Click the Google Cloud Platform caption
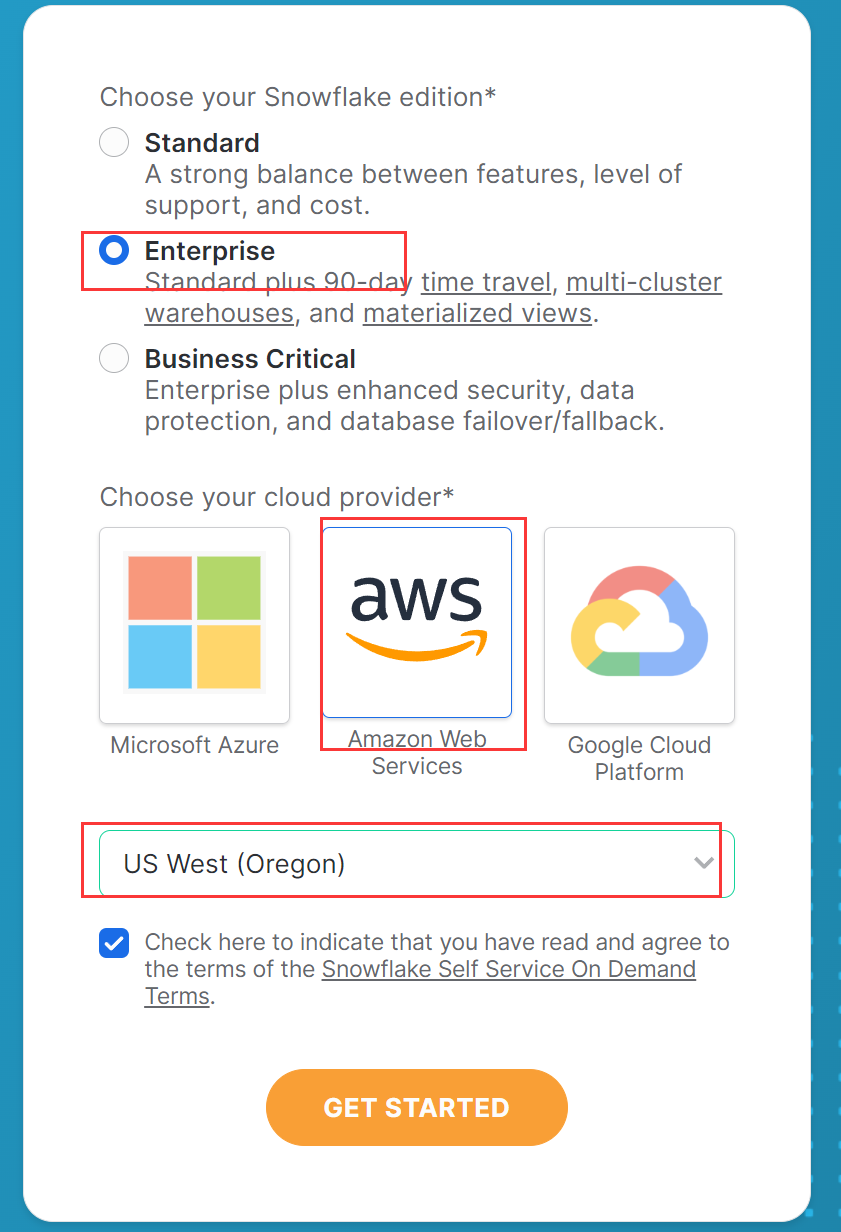 tap(639, 758)
